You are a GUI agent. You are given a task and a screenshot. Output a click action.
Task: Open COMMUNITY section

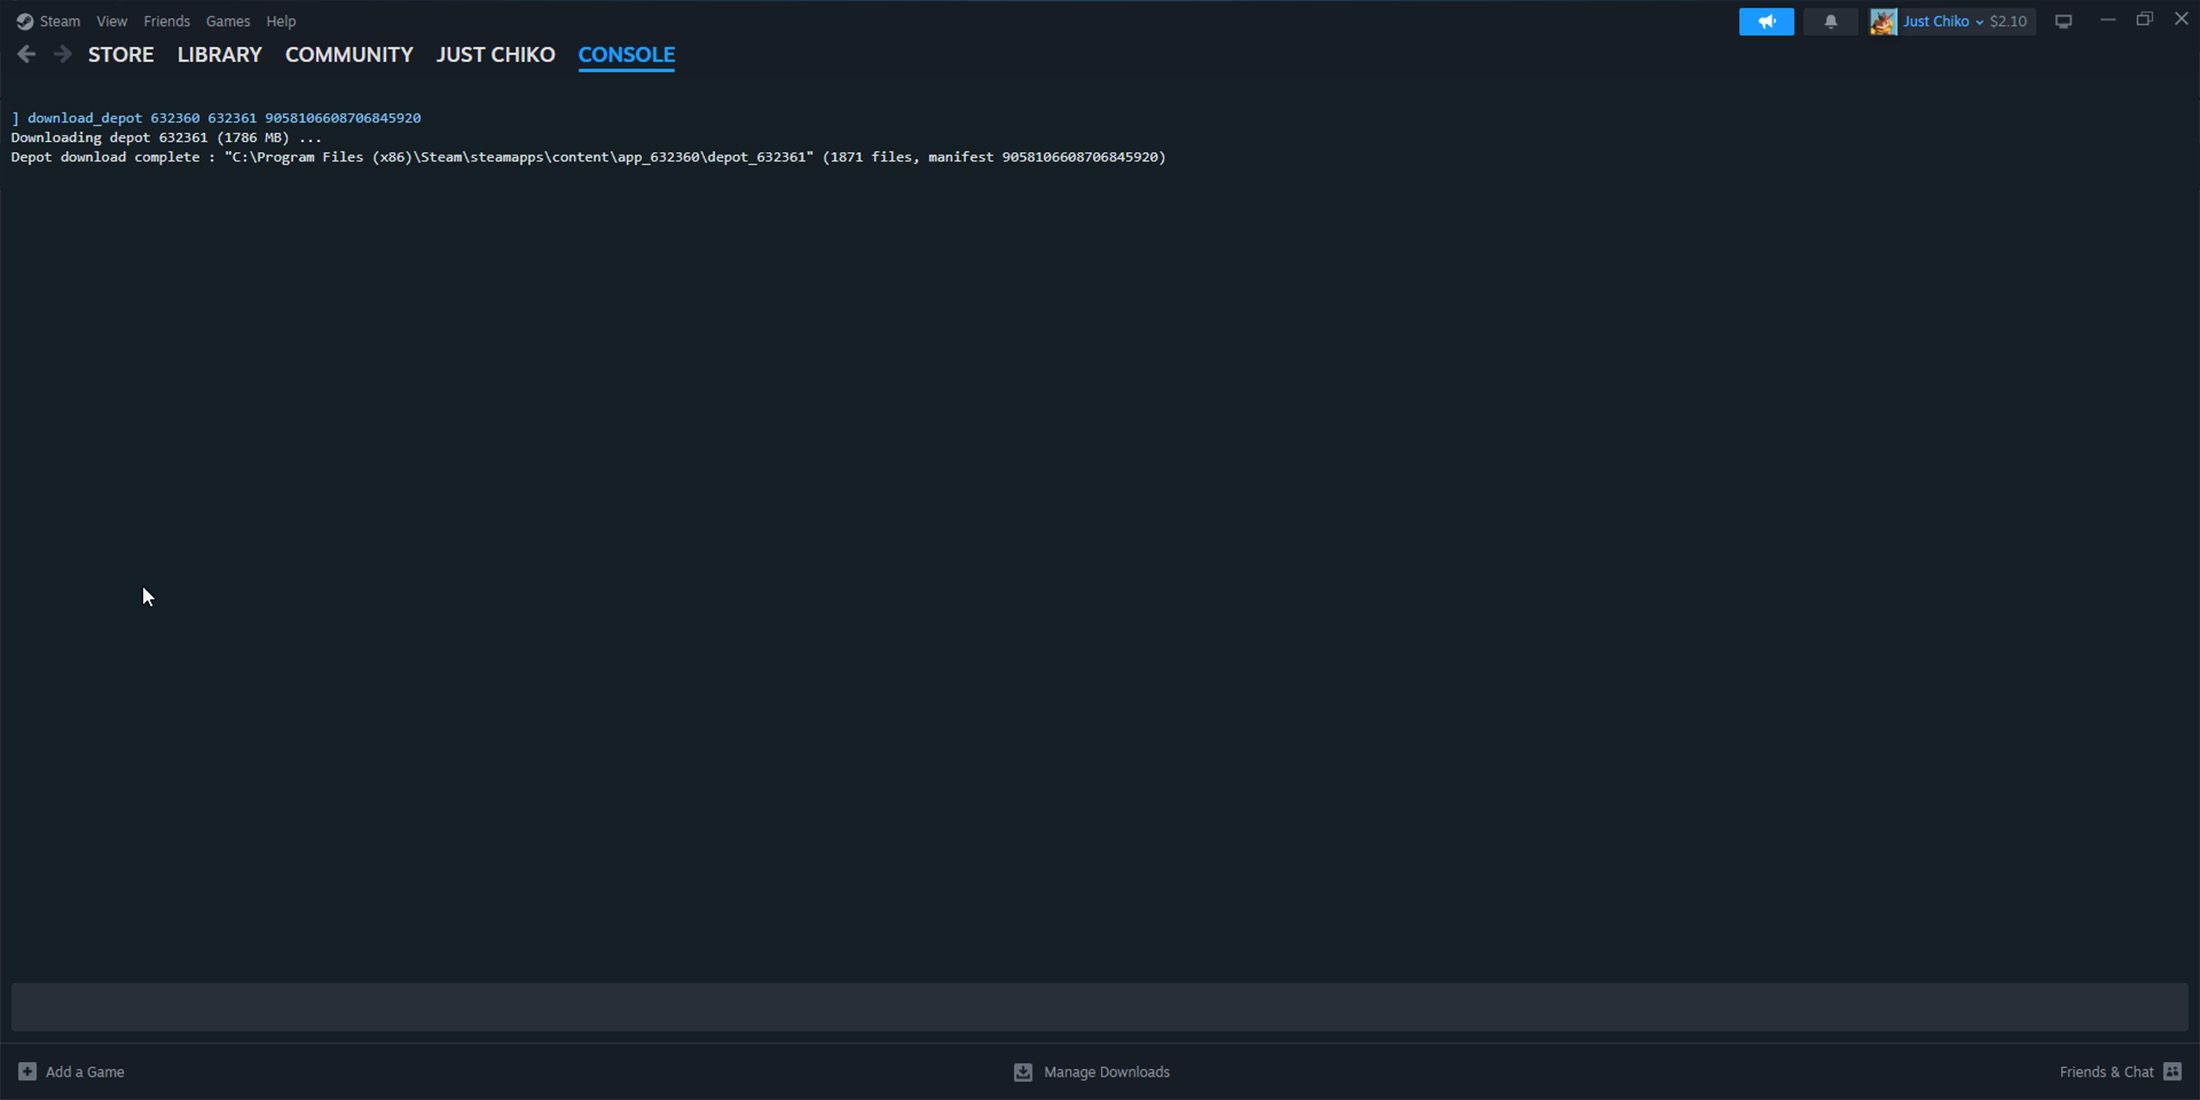[348, 53]
